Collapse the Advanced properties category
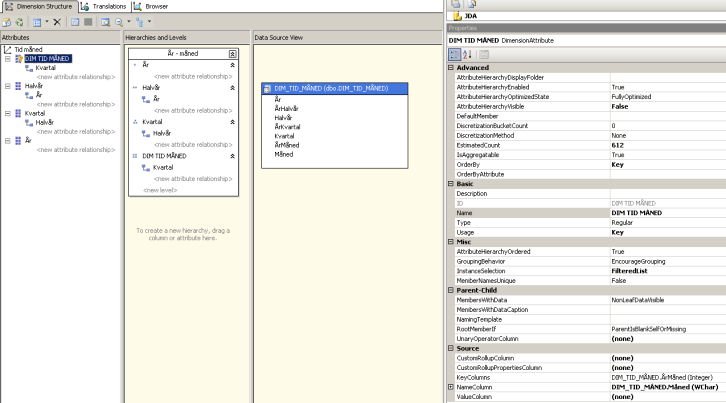Screen dimensions: 726x403 [451, 68]
